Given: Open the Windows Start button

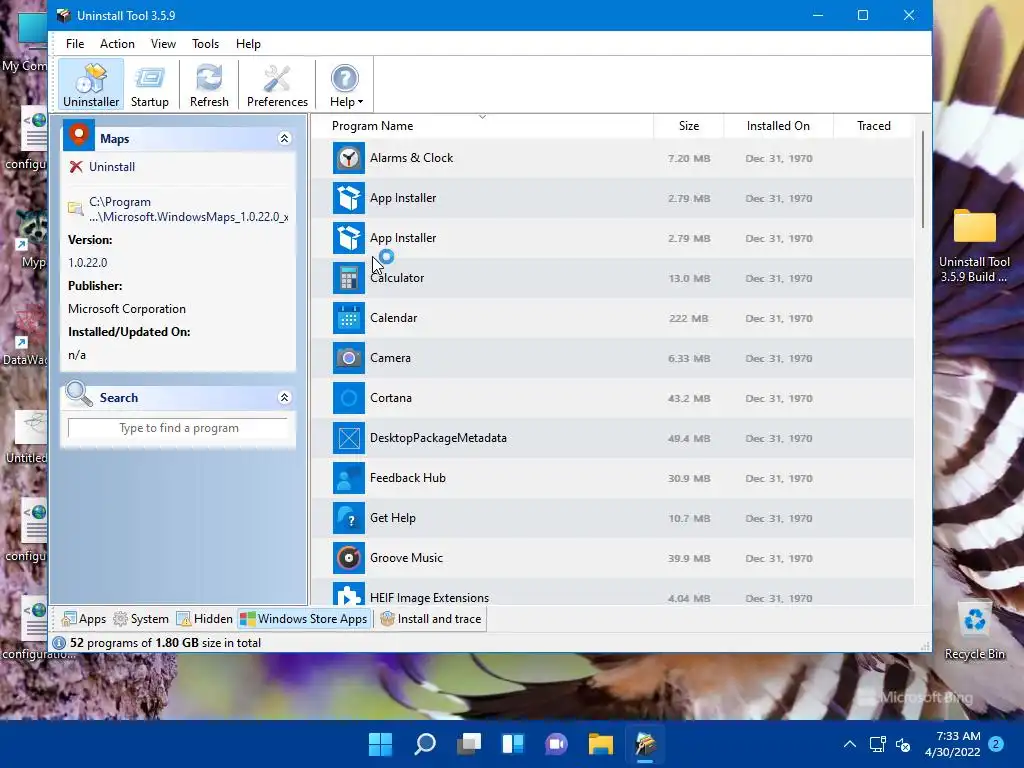Looking at the screenshot, I should coord(380,743).
